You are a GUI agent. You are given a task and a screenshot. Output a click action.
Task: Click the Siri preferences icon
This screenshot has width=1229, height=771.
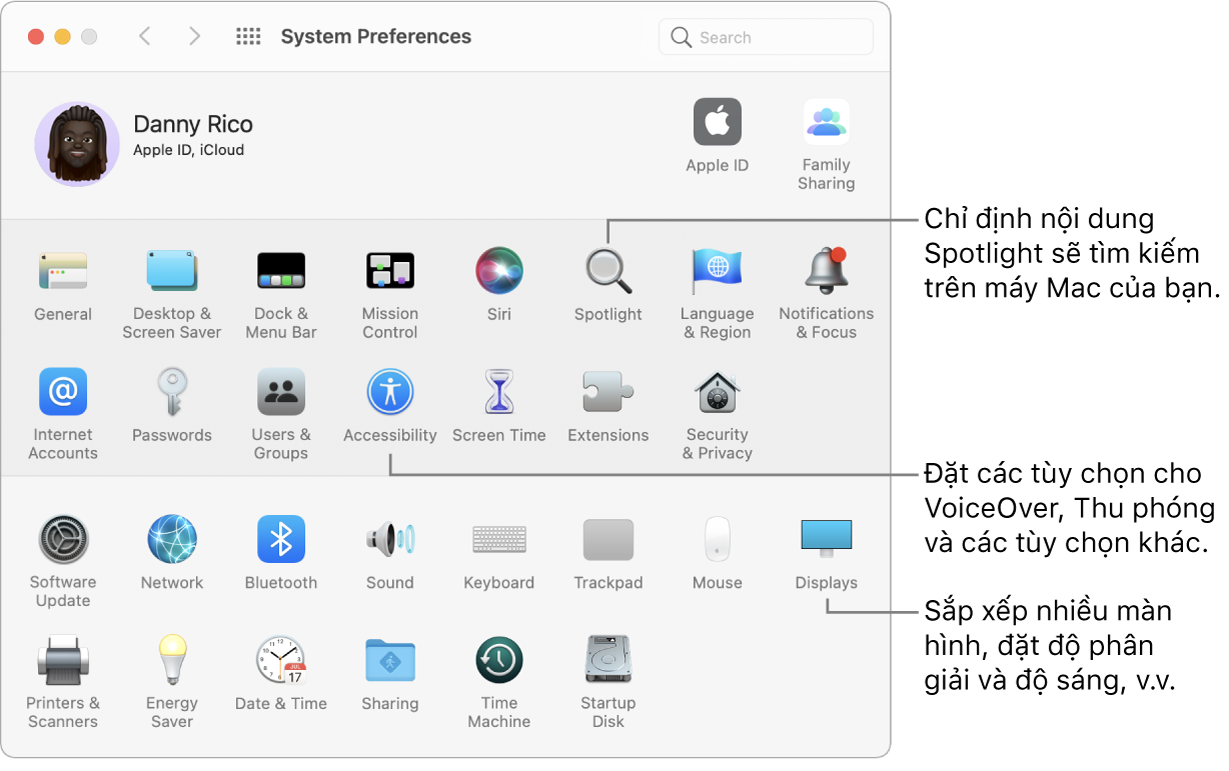499,273
